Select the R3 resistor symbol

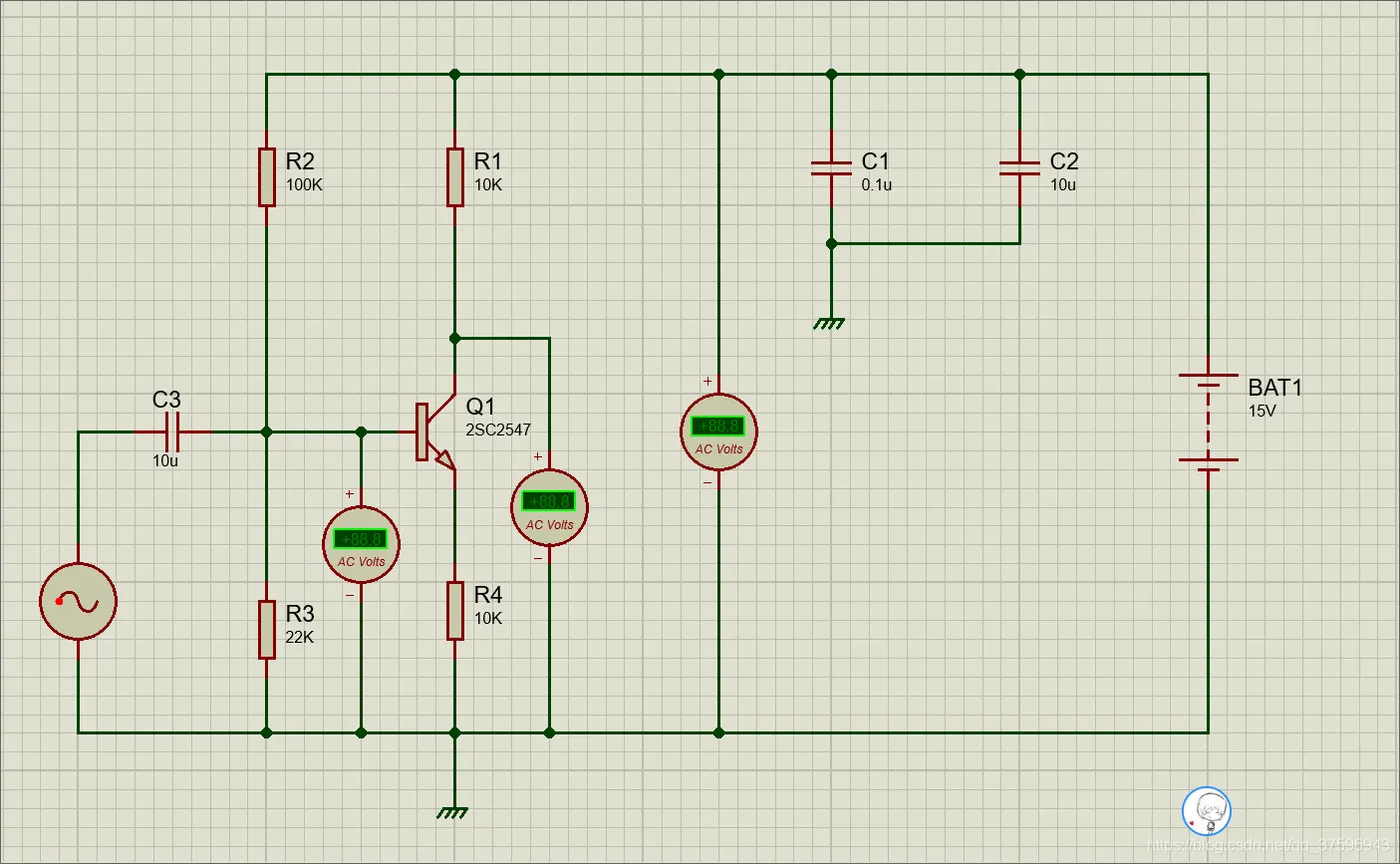point(267,630)
